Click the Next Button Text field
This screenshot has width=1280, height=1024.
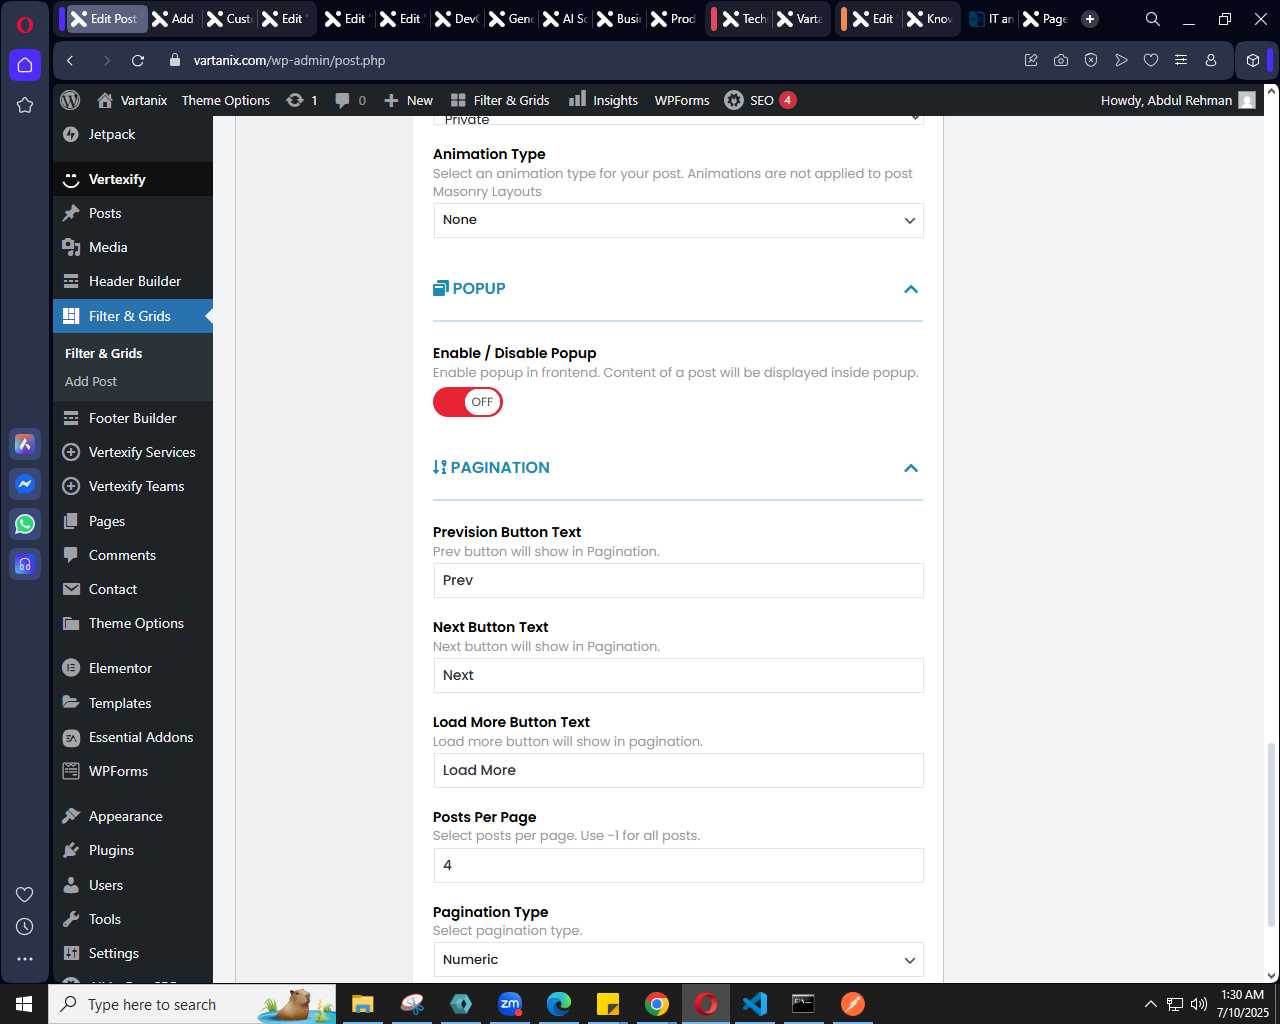(678, 676)
